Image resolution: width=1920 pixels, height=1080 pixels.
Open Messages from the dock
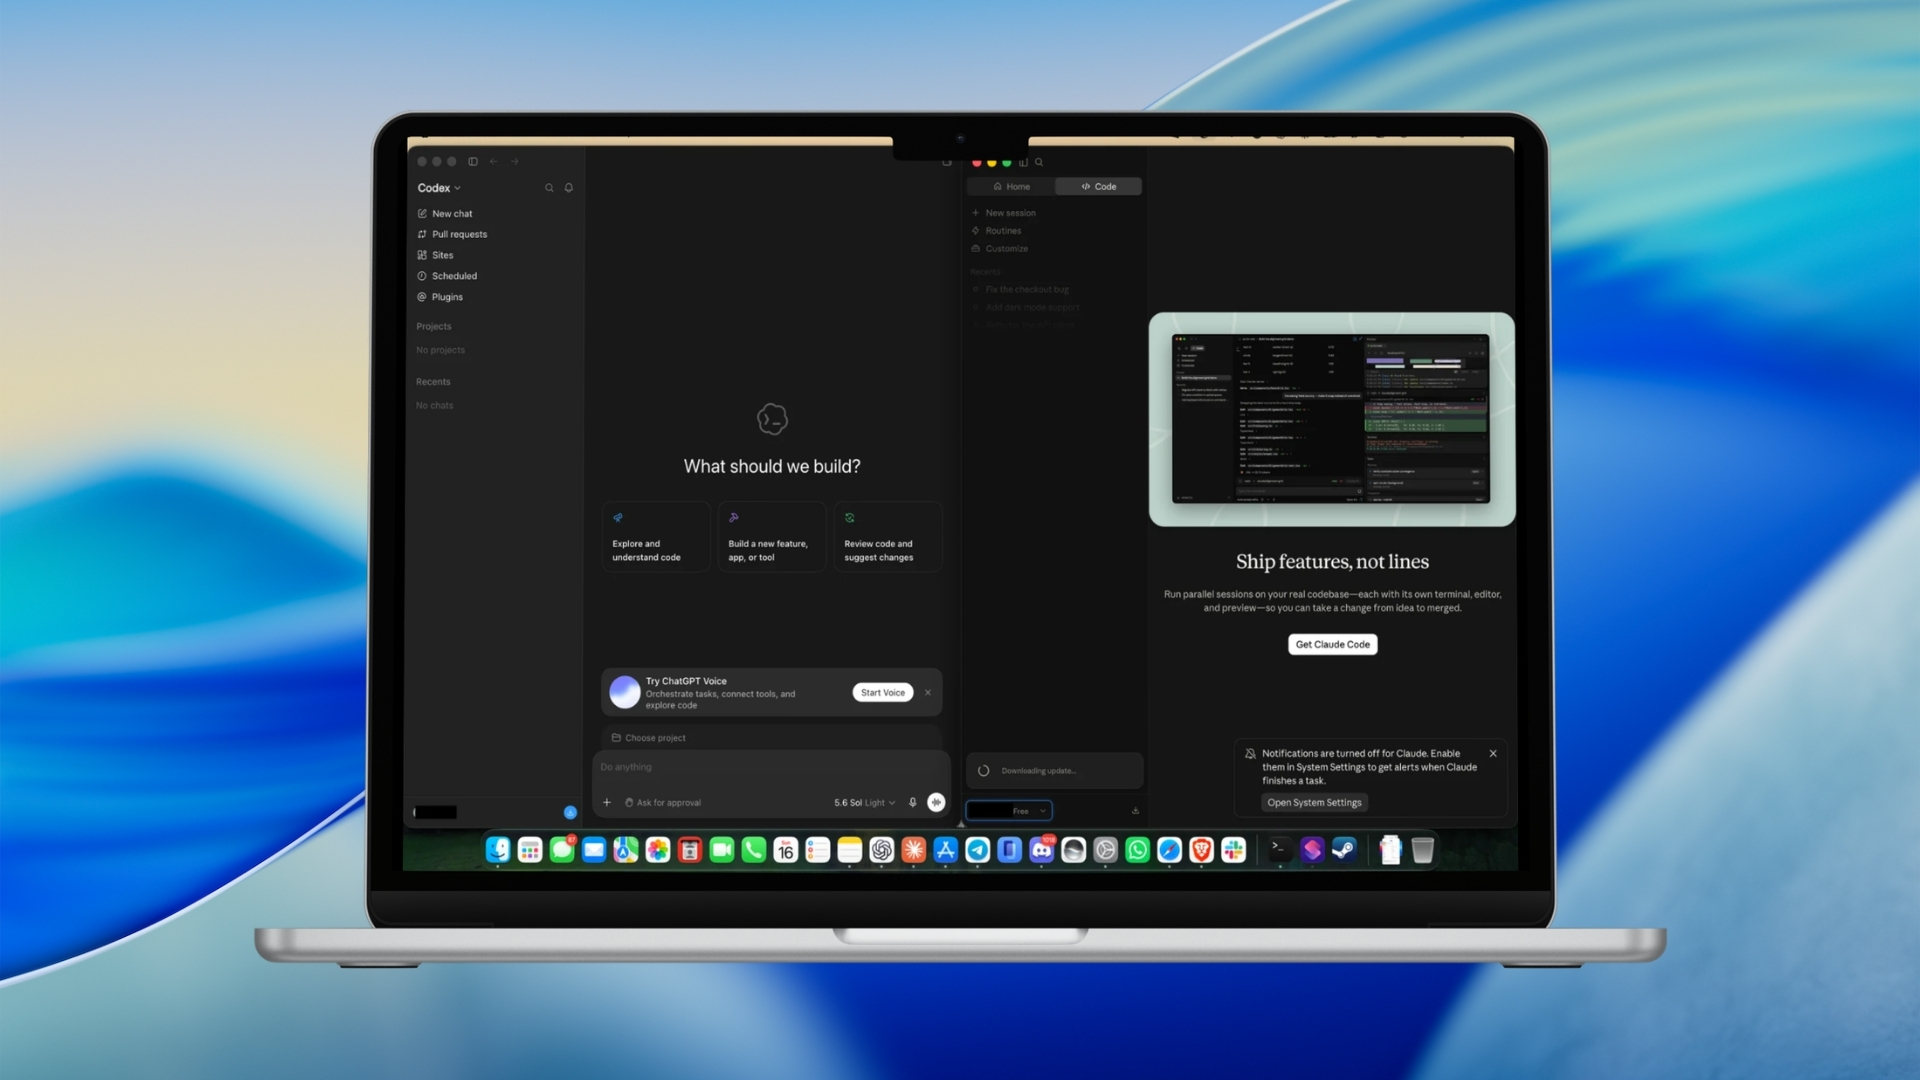(x=562, y=850)
